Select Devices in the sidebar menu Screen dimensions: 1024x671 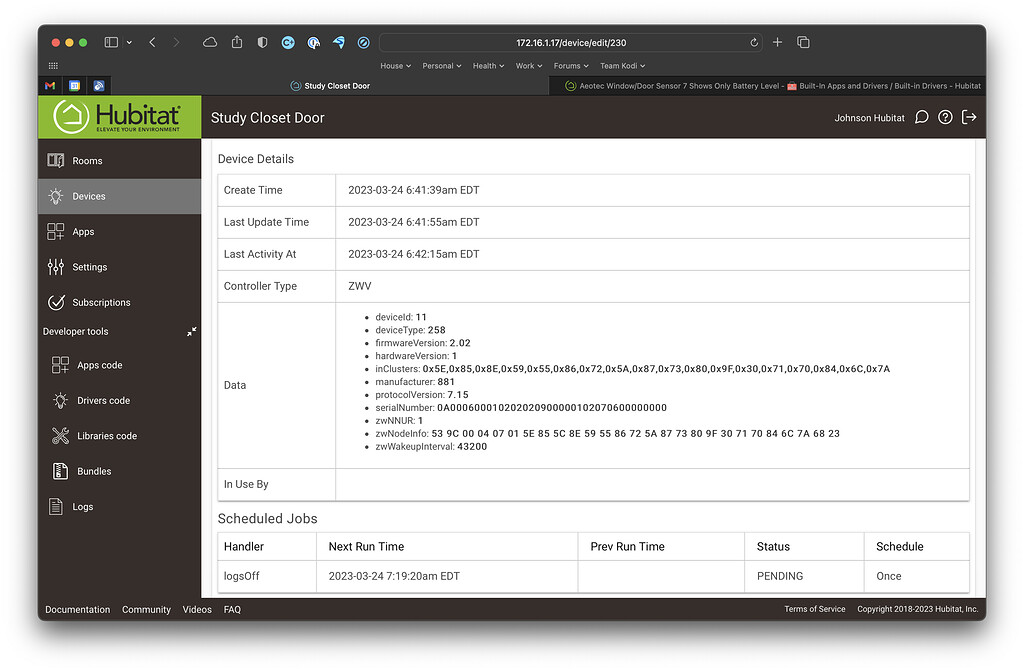tap(88, 196)
